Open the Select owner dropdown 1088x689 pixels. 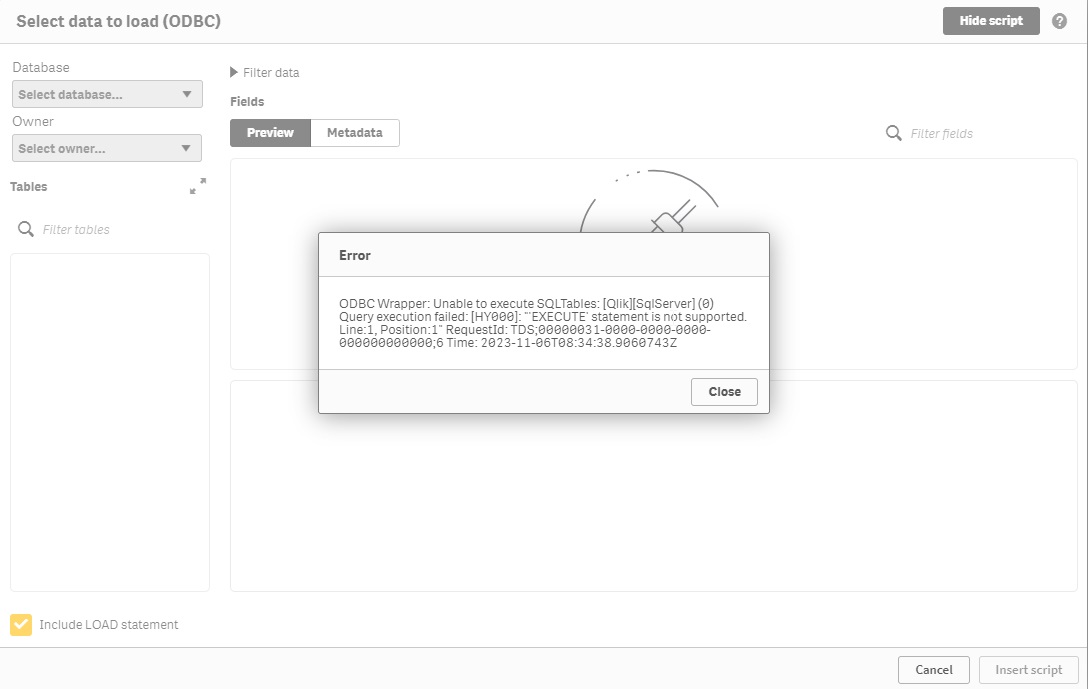107,149
